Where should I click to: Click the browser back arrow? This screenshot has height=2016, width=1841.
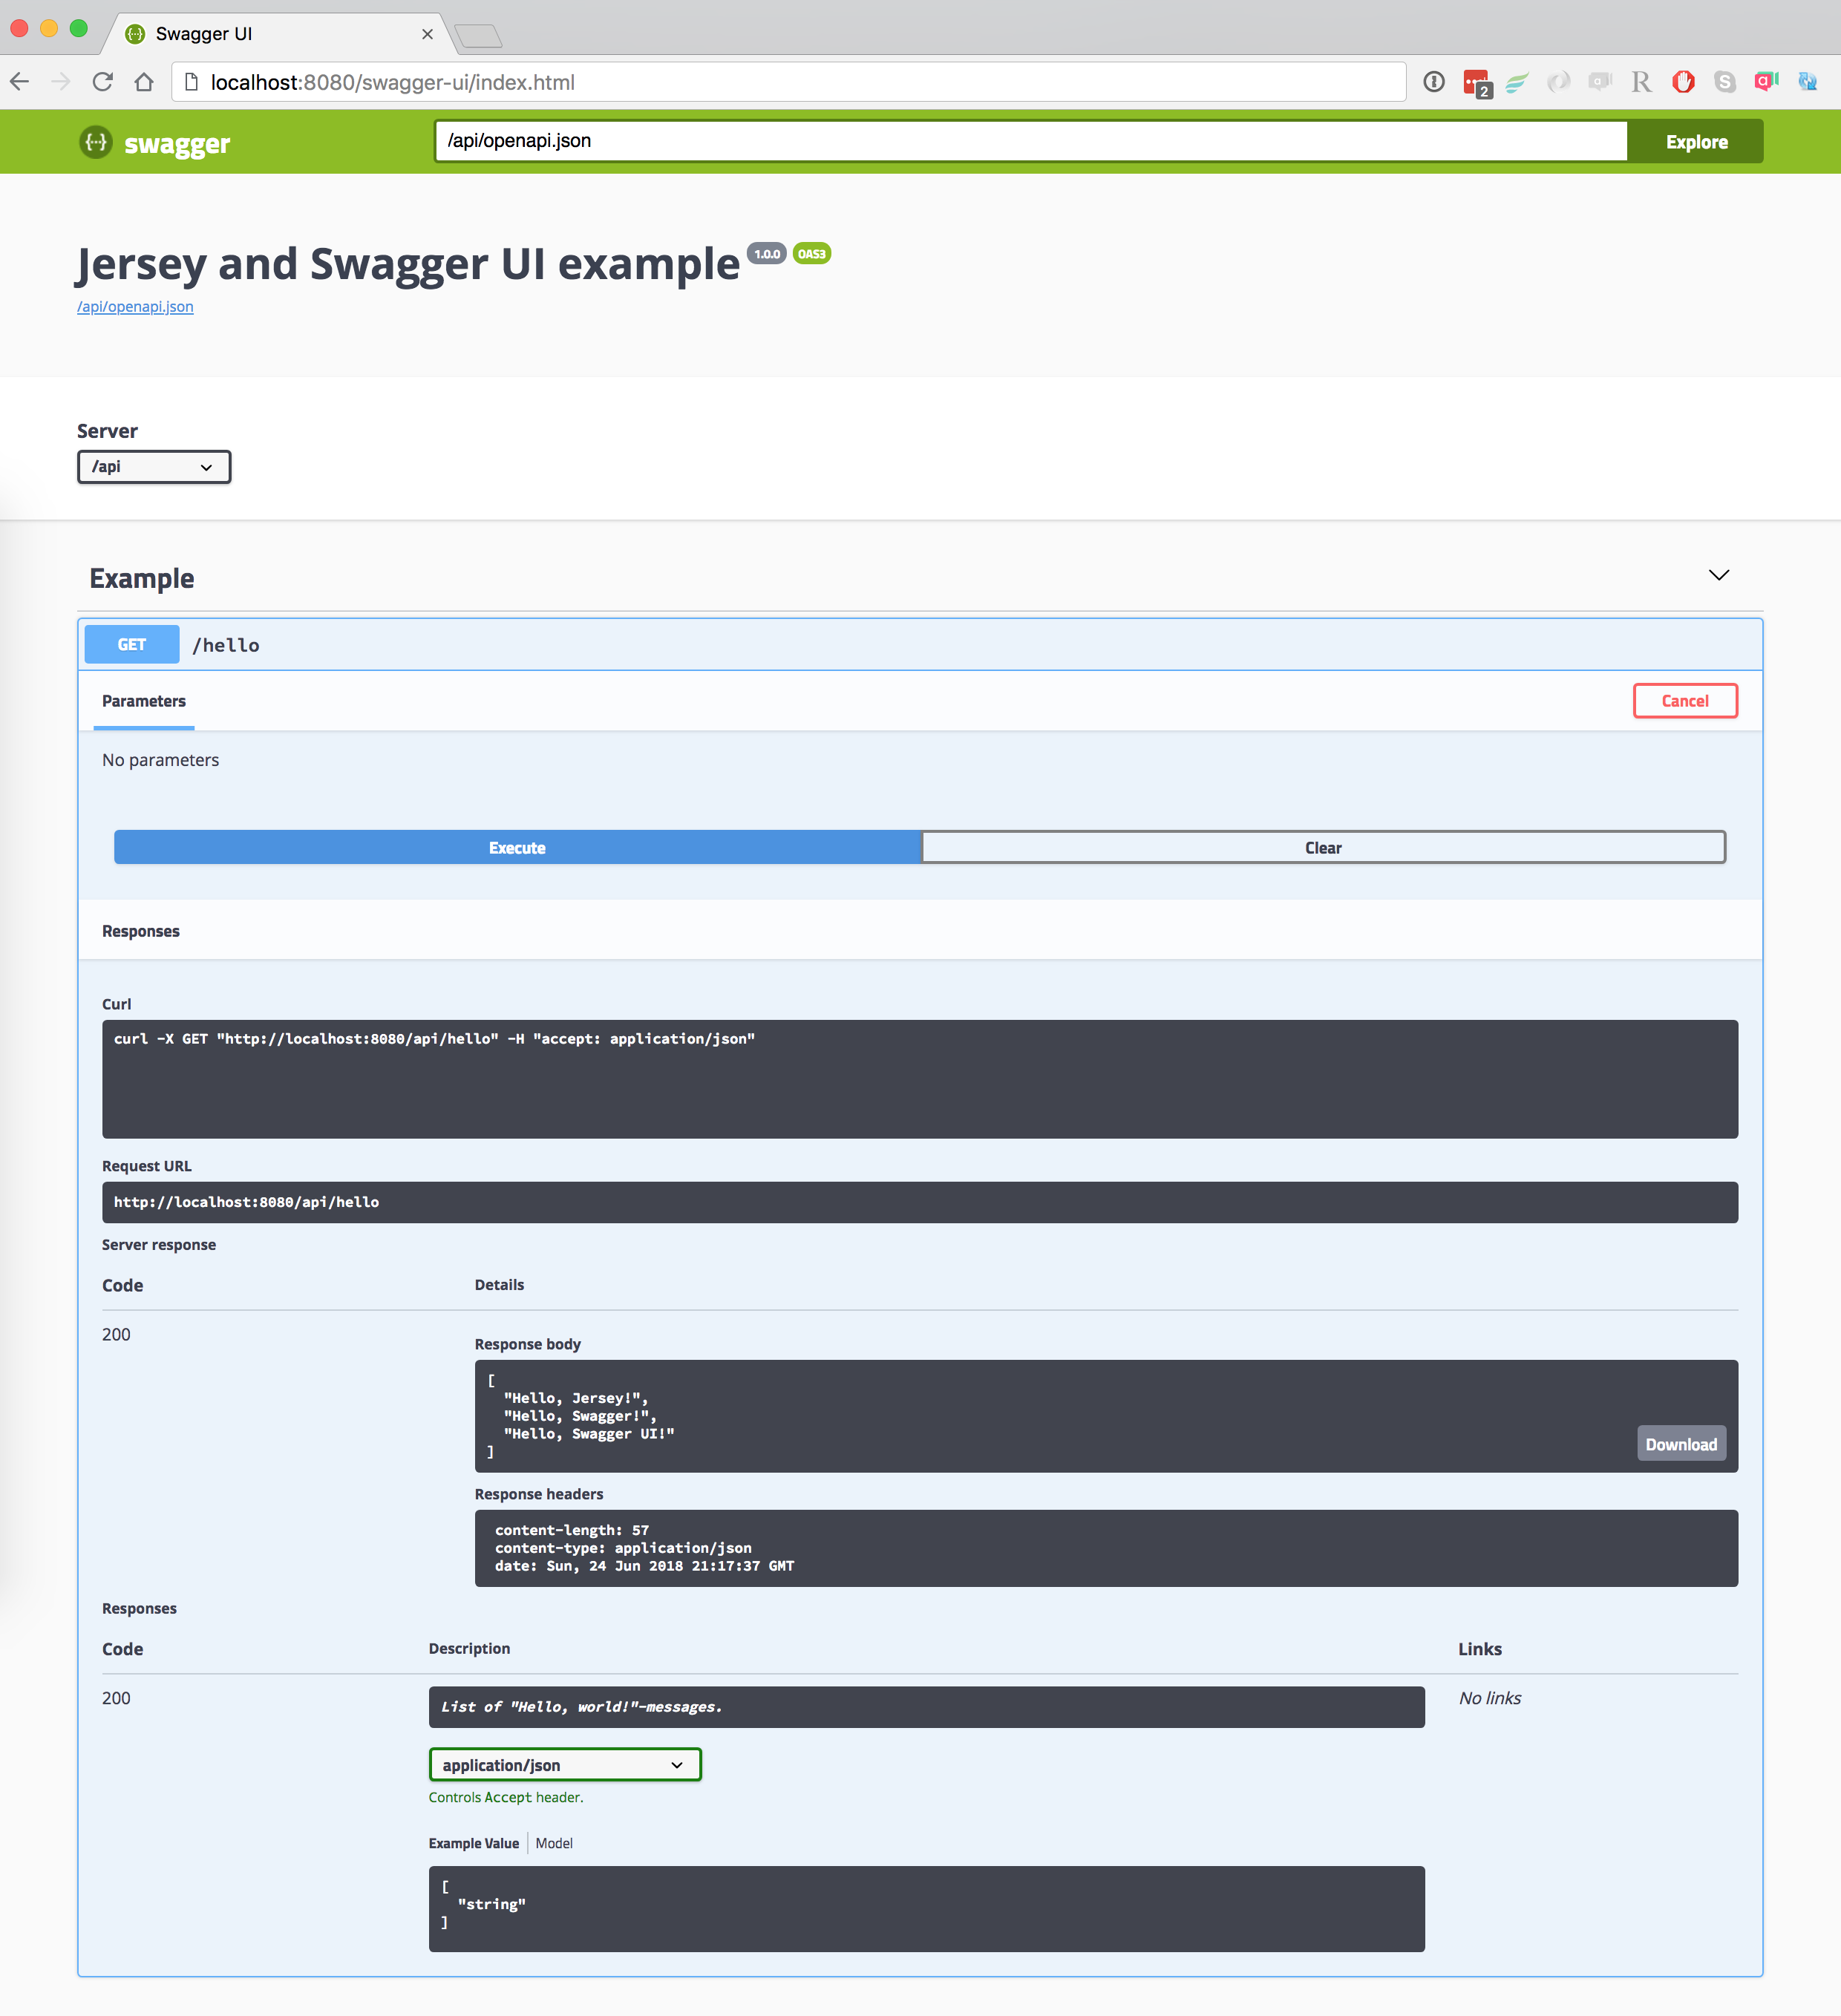click(20, 82)
